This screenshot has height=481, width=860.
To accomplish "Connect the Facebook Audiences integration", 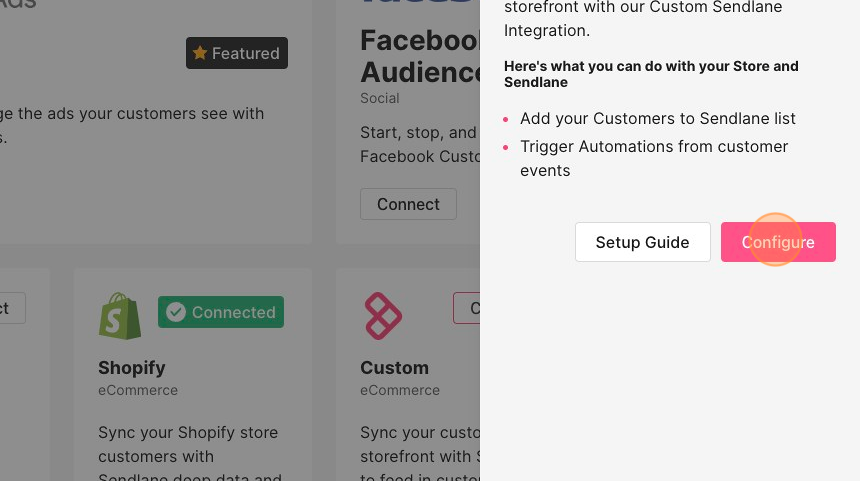I will point(408,204).
